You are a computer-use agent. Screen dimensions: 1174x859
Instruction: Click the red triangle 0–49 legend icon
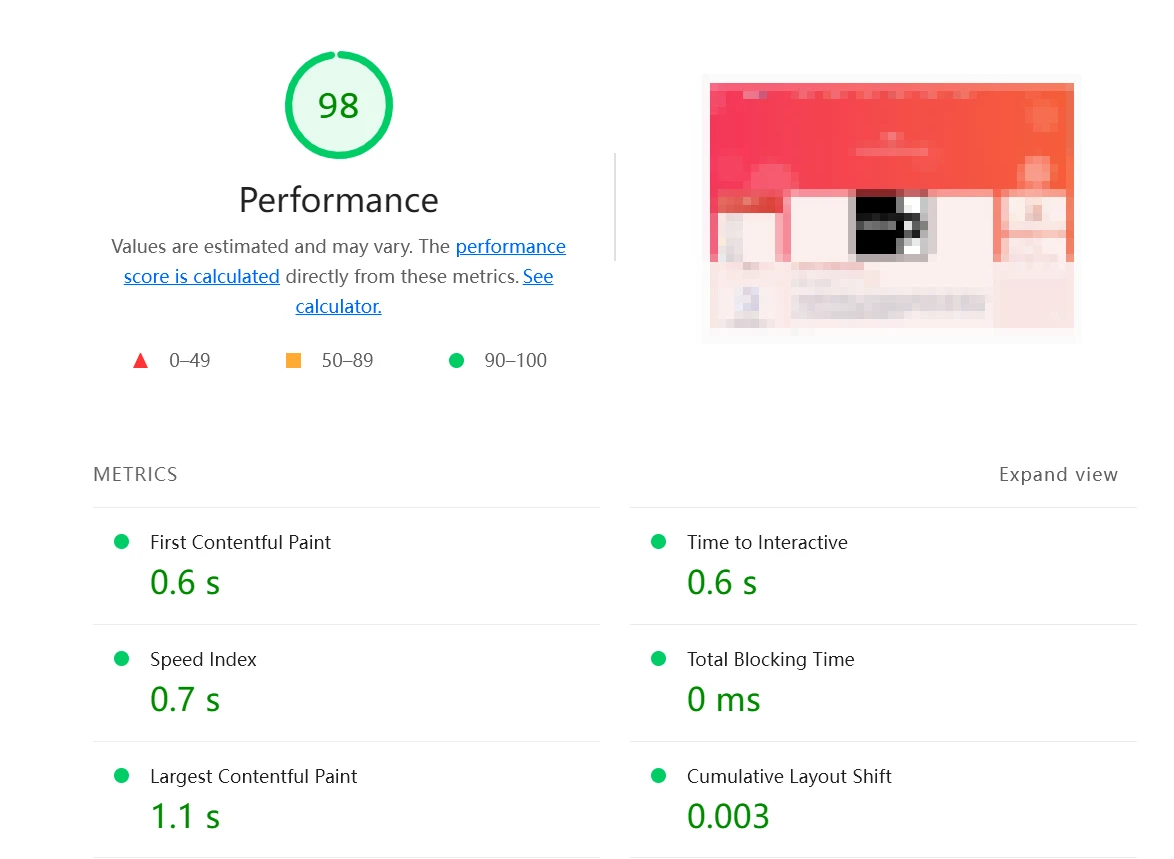click(x=140, y=361)
